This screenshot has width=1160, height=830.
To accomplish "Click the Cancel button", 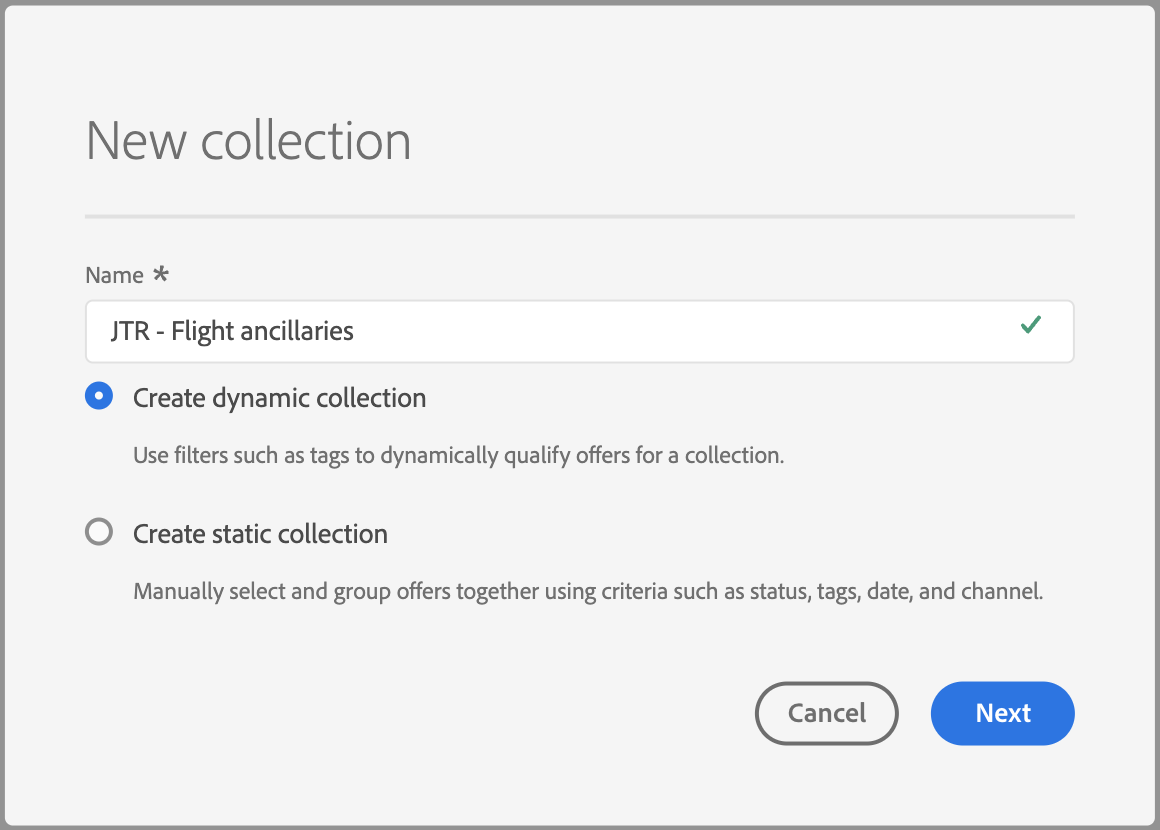I will pyautogui.click(x=826, y=713).
